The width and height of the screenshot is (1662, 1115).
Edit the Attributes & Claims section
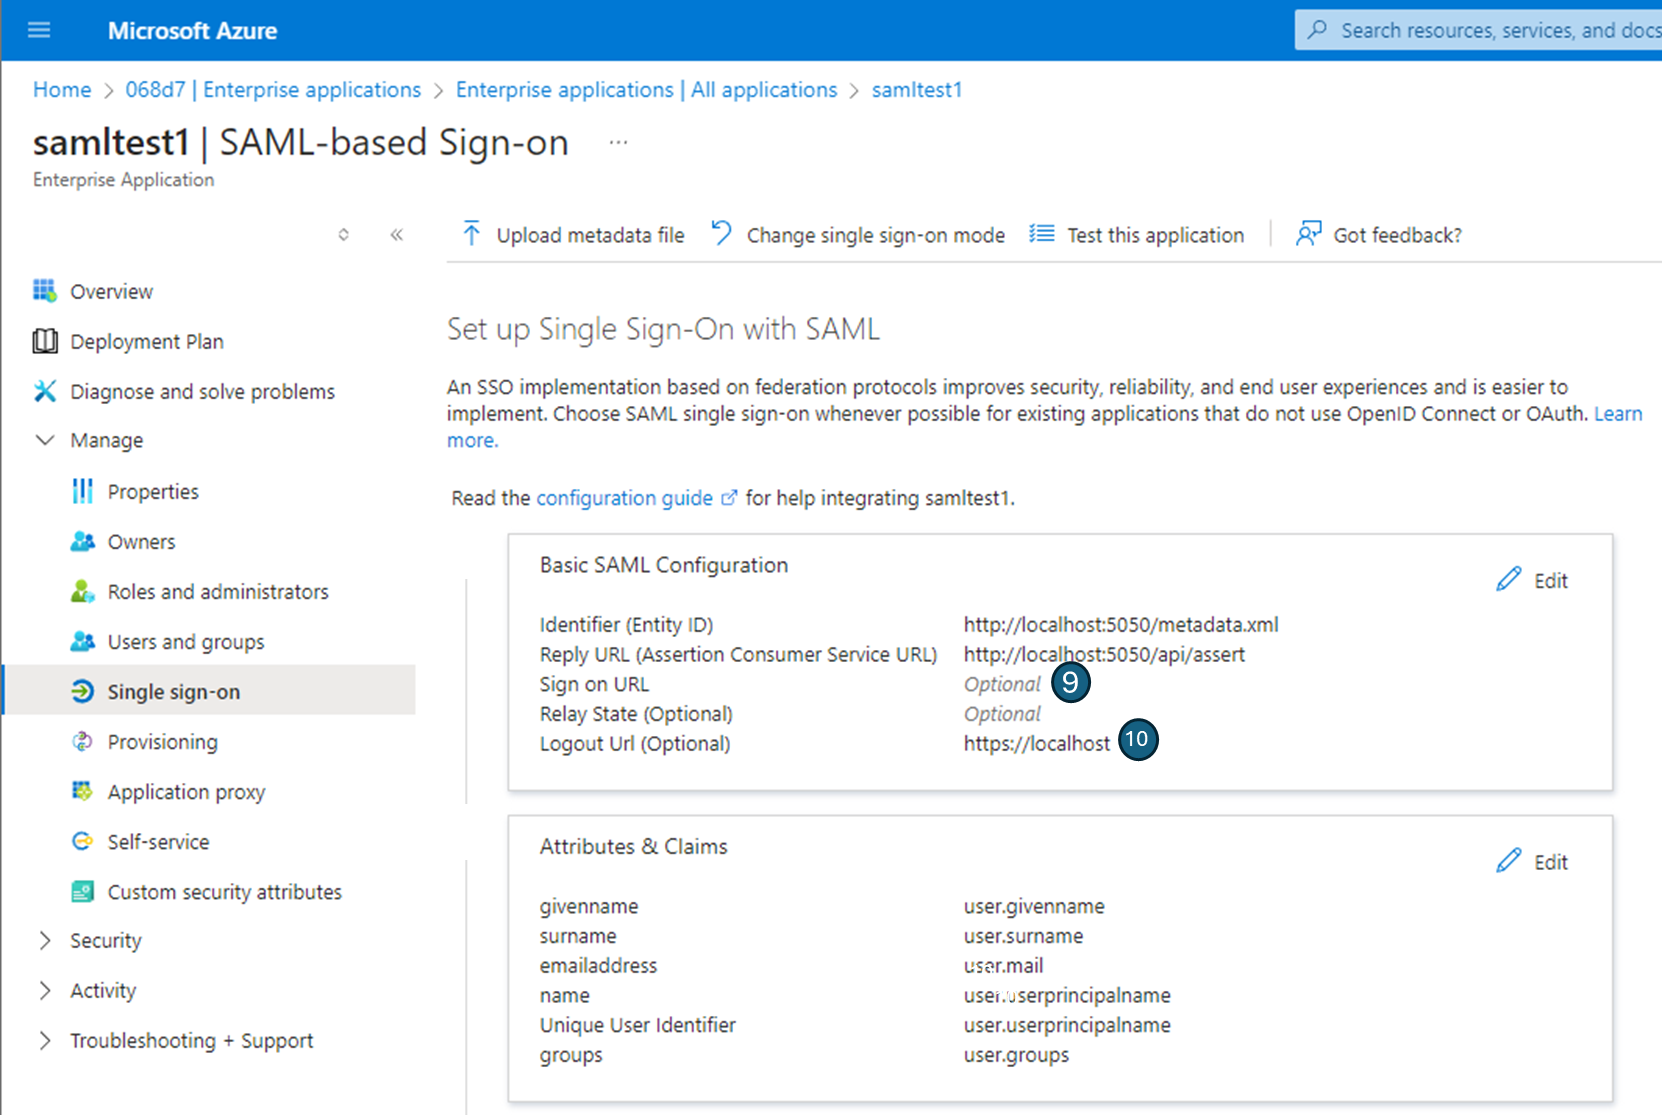point(1532,861)
